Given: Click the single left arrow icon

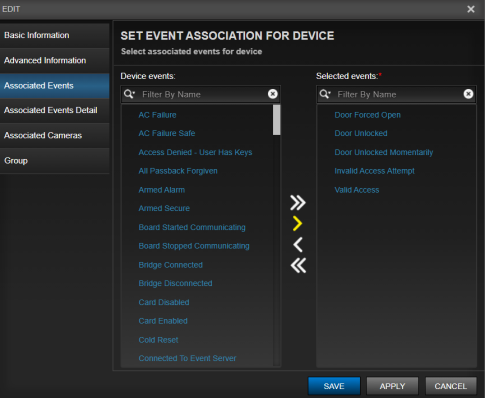Looking at the screenshot, I should click(298, 245).
